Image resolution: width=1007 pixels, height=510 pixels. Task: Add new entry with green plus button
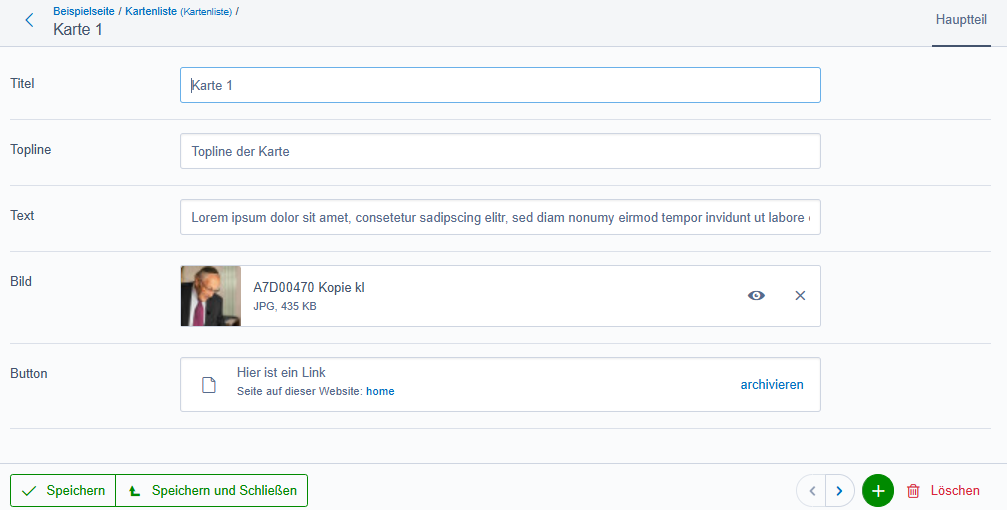[877, 491]
